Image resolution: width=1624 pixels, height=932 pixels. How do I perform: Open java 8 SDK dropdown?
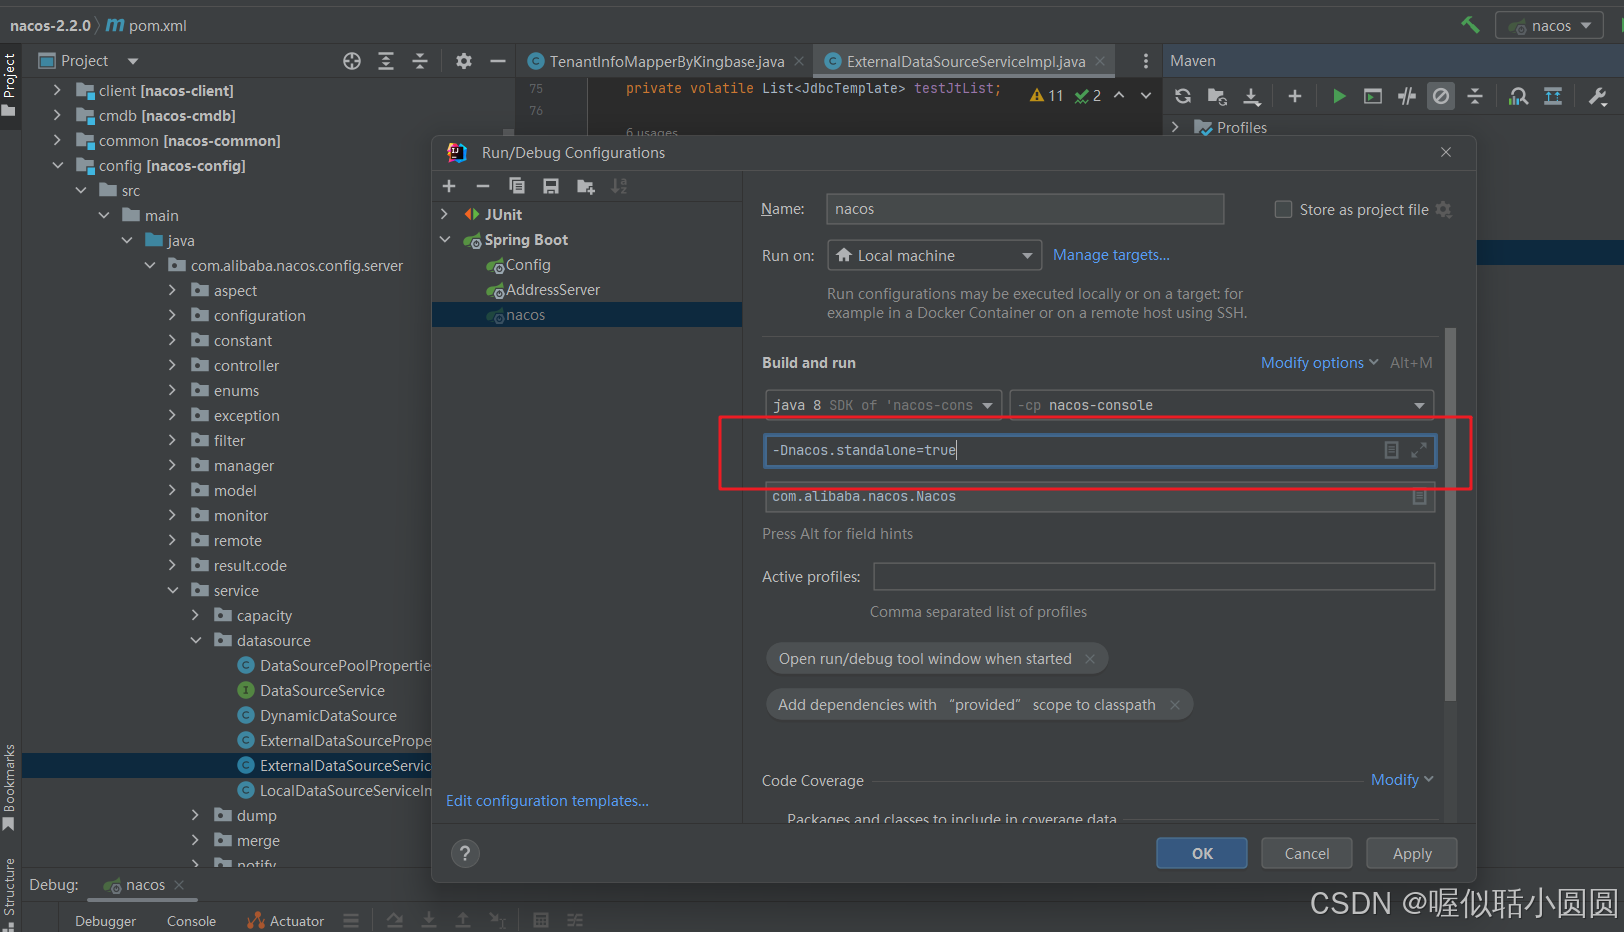point(884,405)
